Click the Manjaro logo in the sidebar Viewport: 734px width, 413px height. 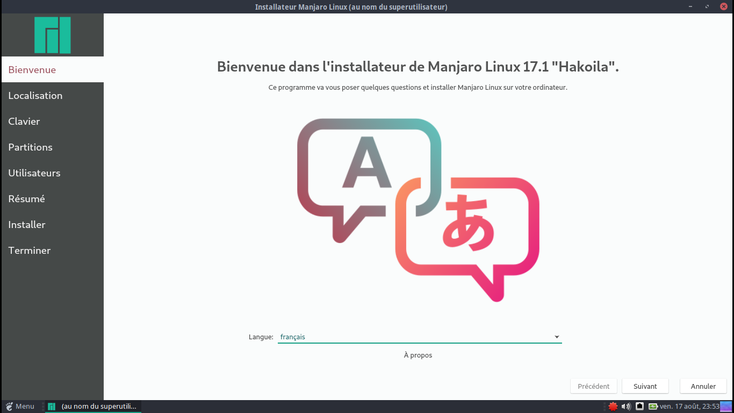pyautogui.click(x=52, y=35)
